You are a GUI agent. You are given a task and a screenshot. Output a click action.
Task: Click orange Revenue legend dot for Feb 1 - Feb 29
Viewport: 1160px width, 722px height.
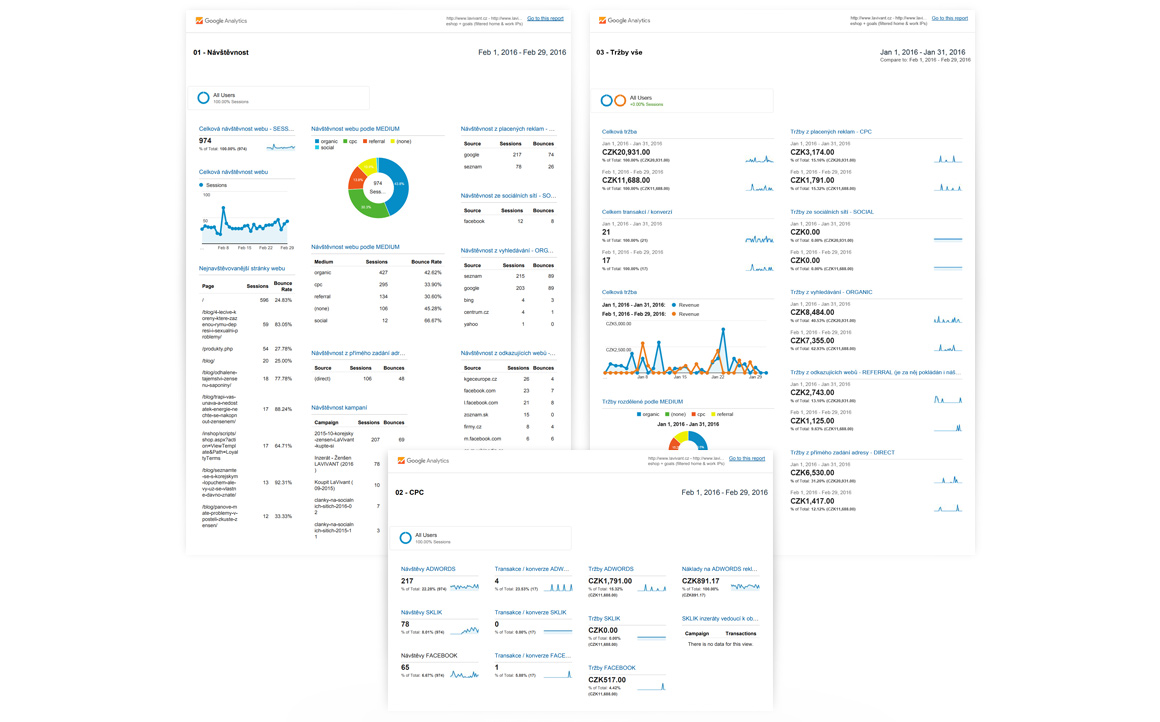pos(674,314)
